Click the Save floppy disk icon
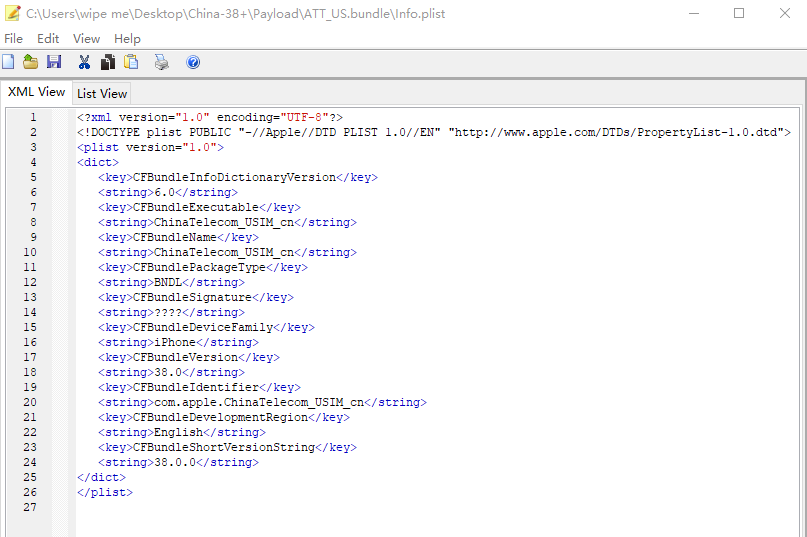This screenshot has width=807, height=537. (54, 62)
